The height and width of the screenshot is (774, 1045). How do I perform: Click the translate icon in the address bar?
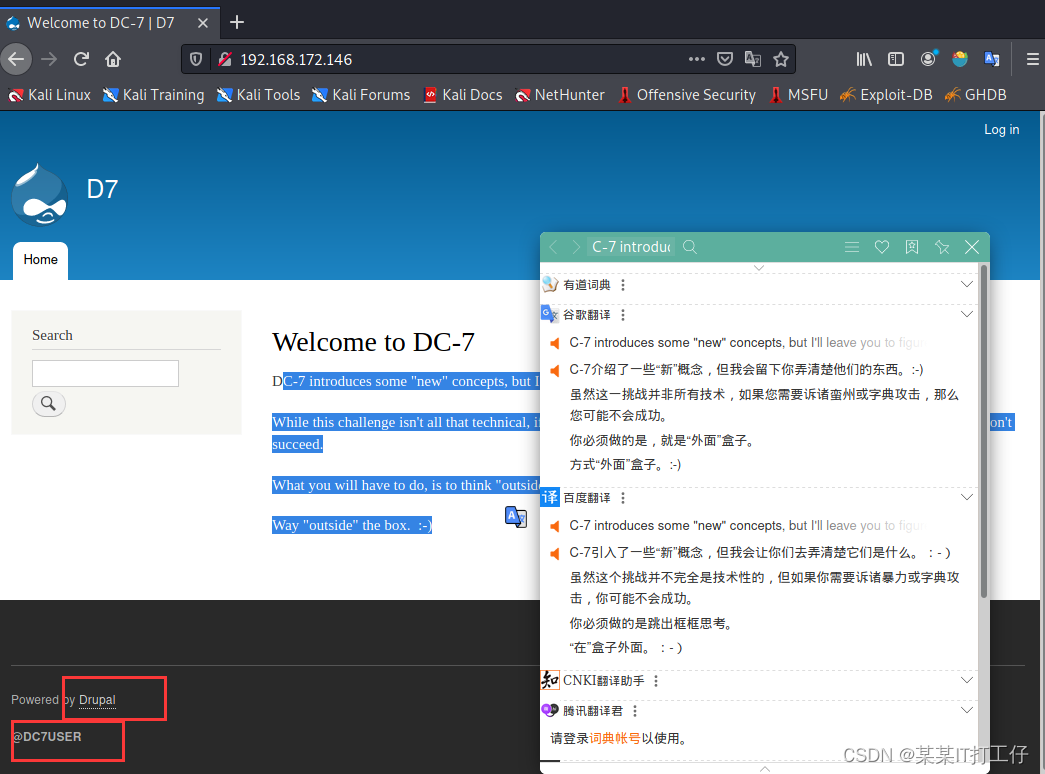(753, 59)
